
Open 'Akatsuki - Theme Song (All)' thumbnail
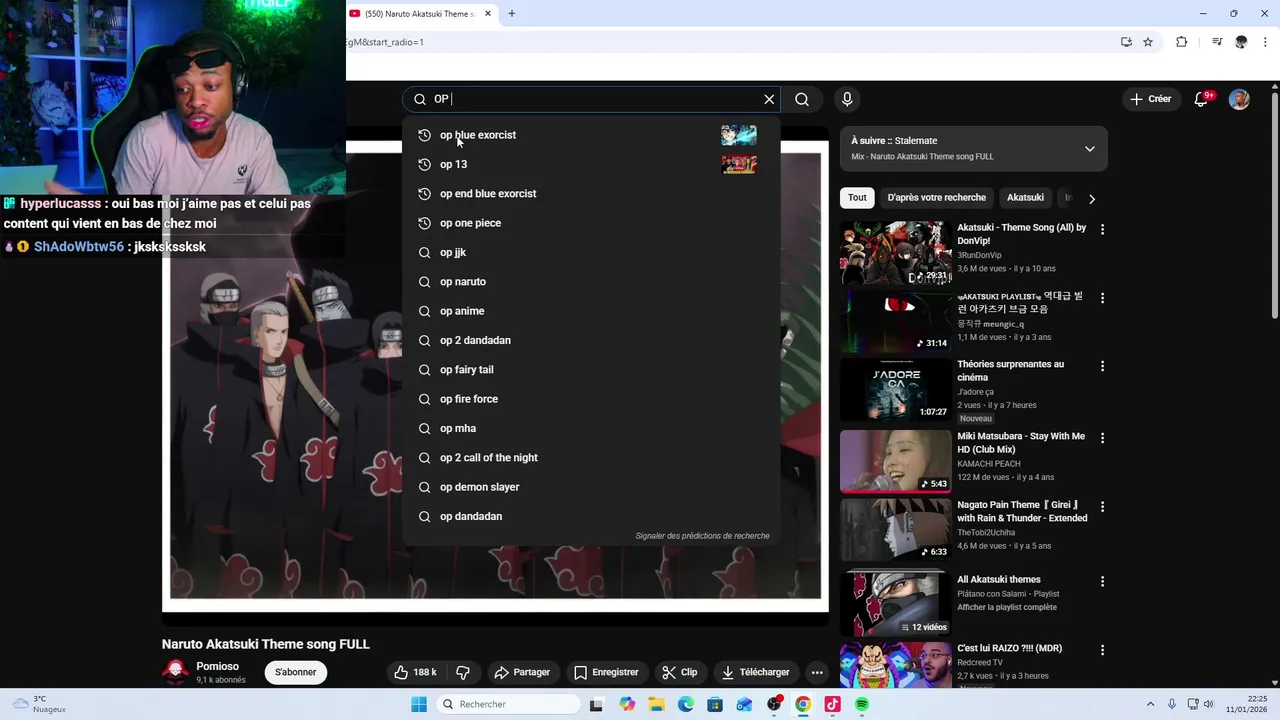(896, 252)
